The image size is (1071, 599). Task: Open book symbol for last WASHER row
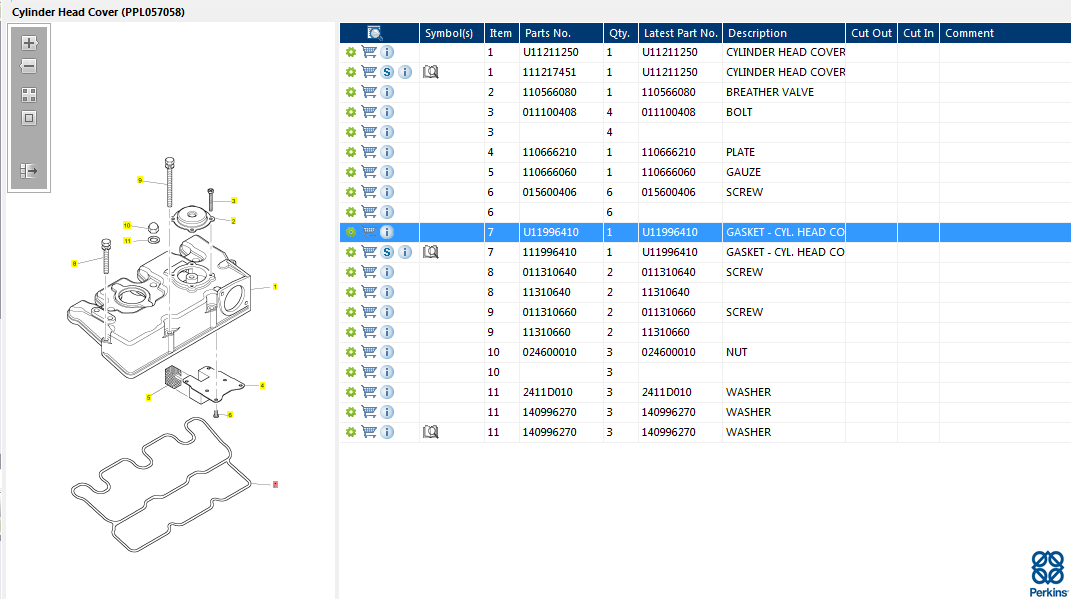430,432
